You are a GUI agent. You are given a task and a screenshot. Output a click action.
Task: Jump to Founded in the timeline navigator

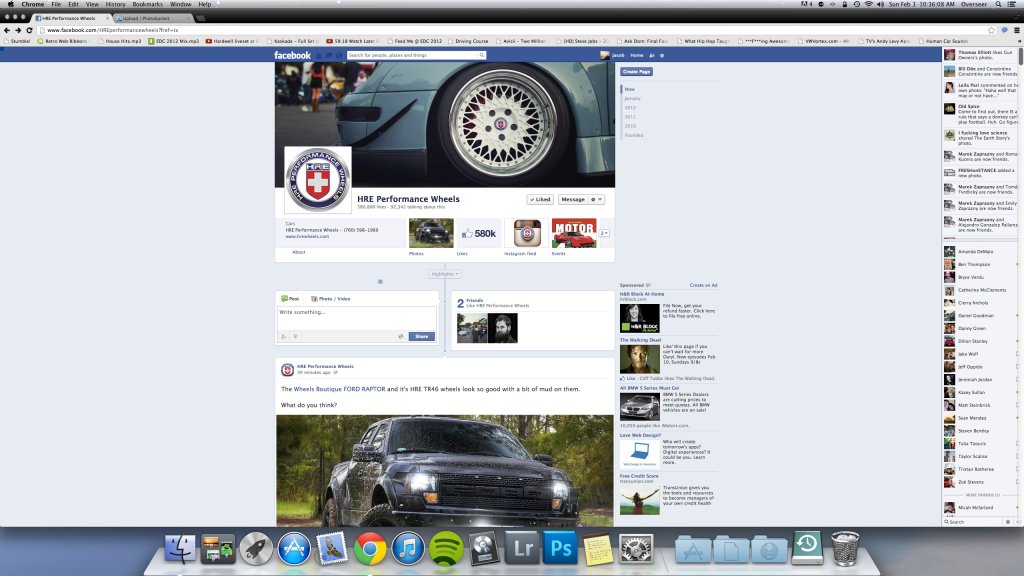click(x=633, y=135)
